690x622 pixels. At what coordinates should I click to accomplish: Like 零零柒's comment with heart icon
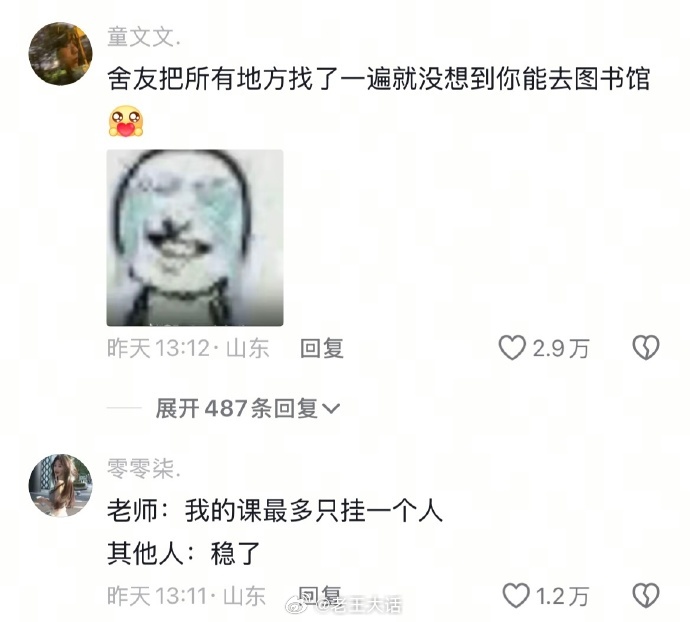(516, 596)
